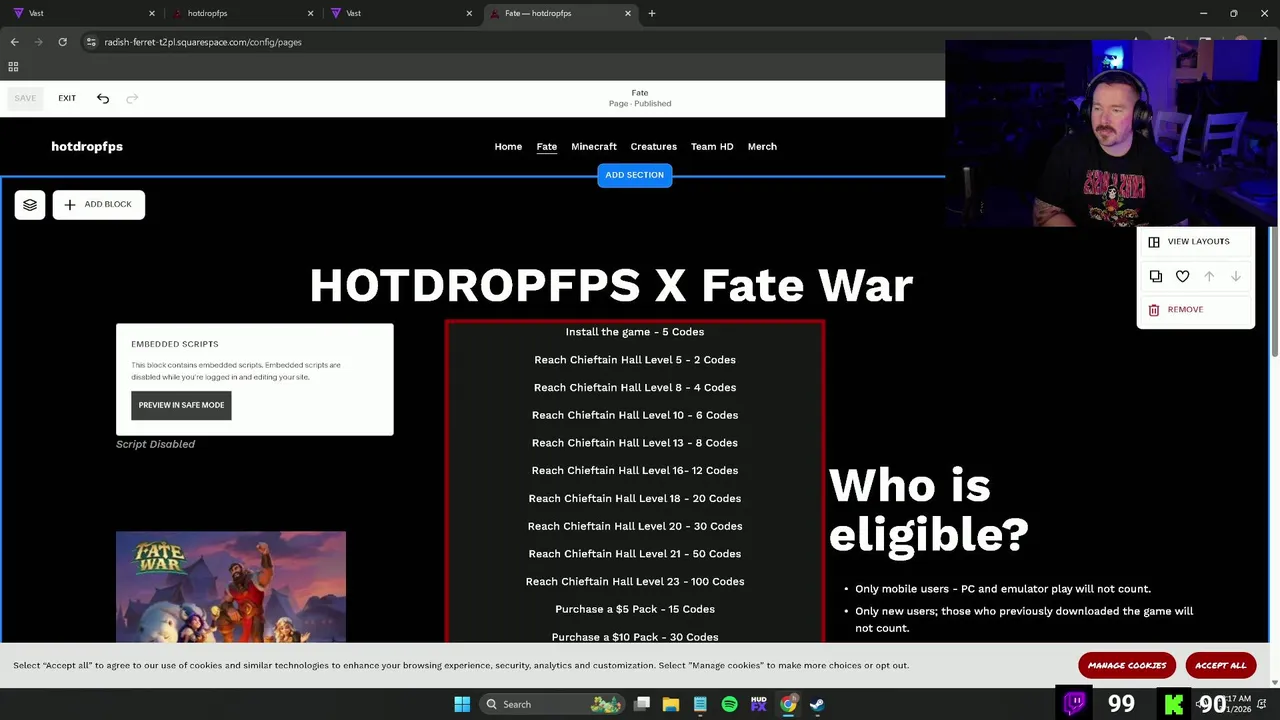Click 'Reach Chieftain Hall Level 18 - 20 Codes'
1280x720 pixels.
(635, 498)
